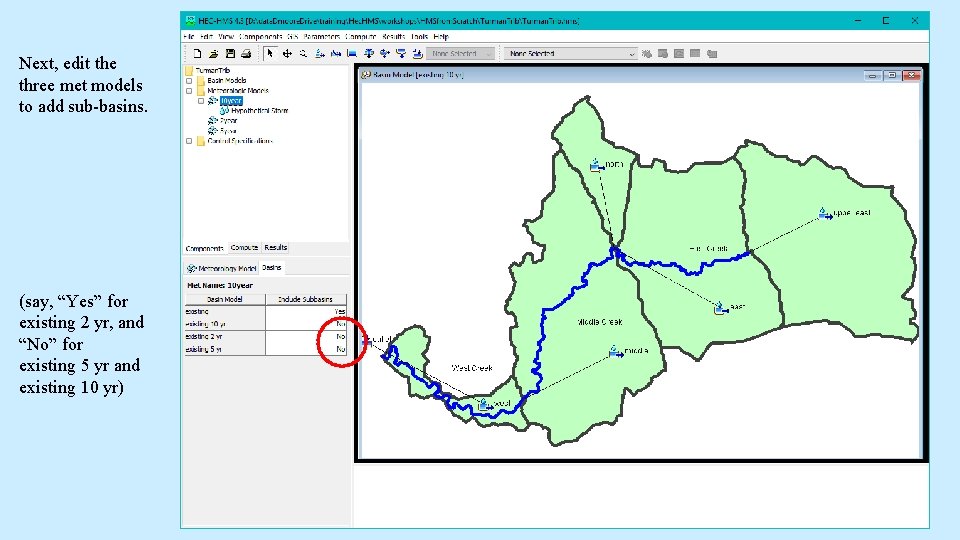960x540 pixels.
Task: Open the Components menu
Action: tap(260, 37)
